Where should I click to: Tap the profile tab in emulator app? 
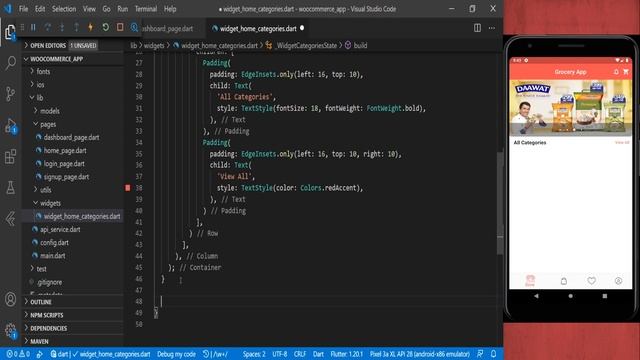pos(618,281)
